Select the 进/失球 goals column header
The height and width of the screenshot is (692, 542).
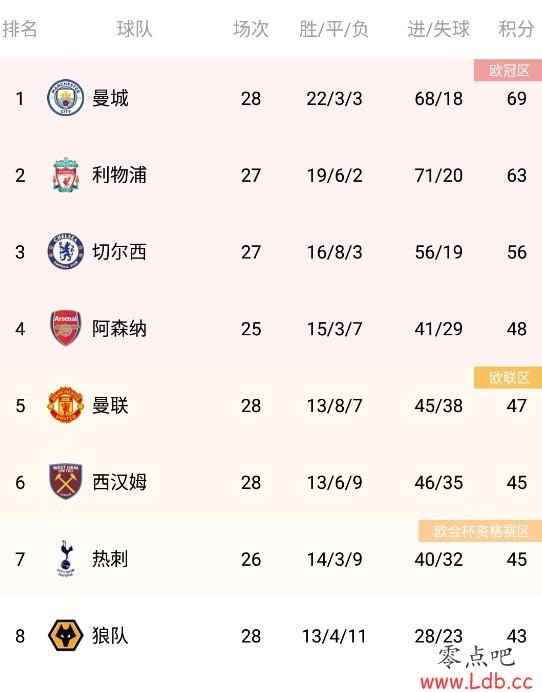pyautogui.click(x=438, y=29)
